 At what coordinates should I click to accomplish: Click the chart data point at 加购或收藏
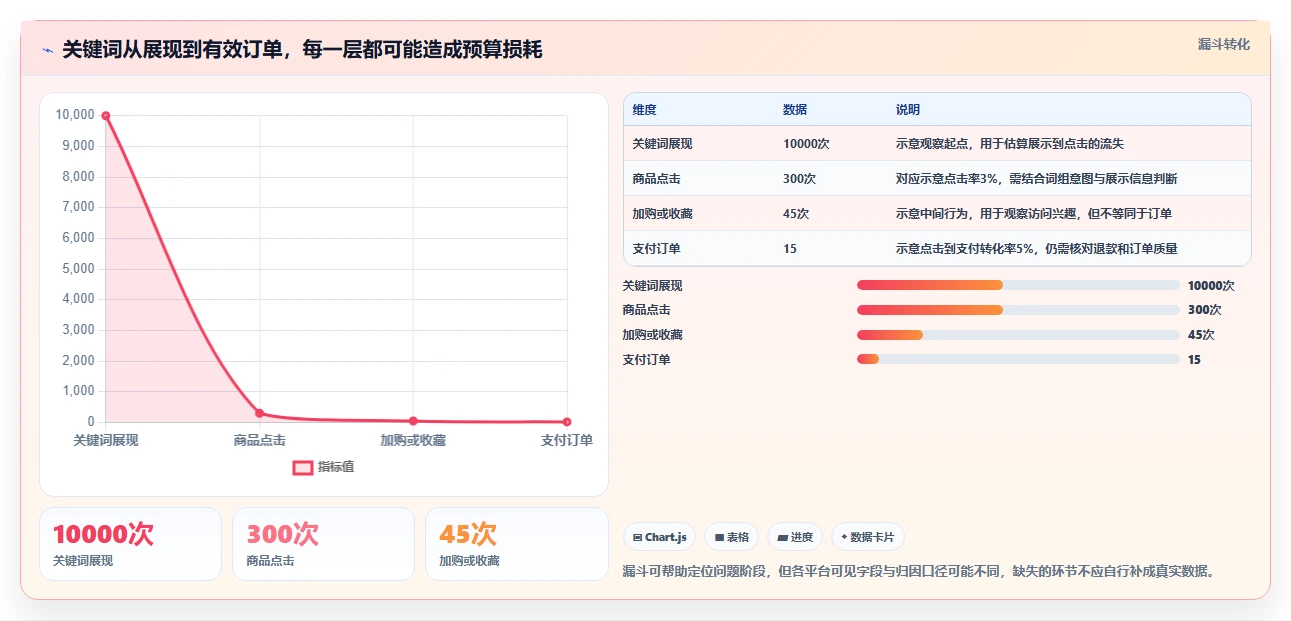(413, 421)
